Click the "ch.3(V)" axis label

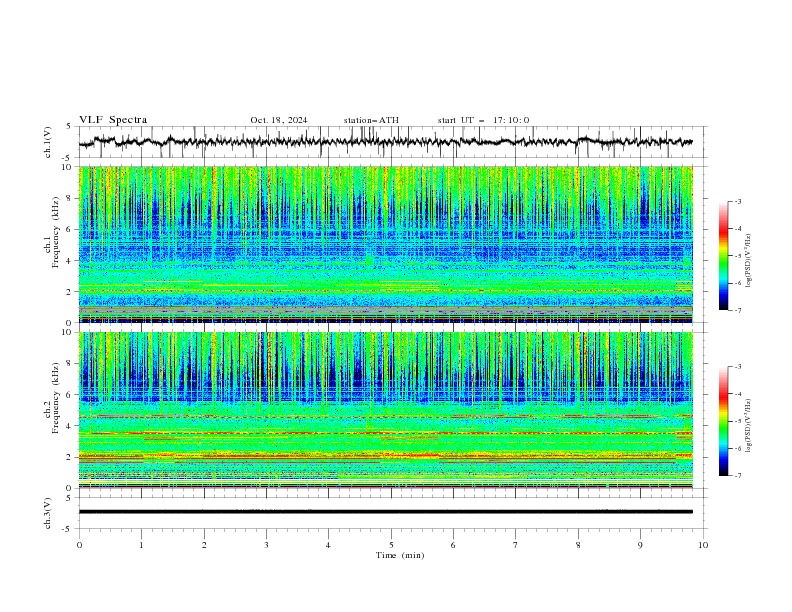point(48,513)
